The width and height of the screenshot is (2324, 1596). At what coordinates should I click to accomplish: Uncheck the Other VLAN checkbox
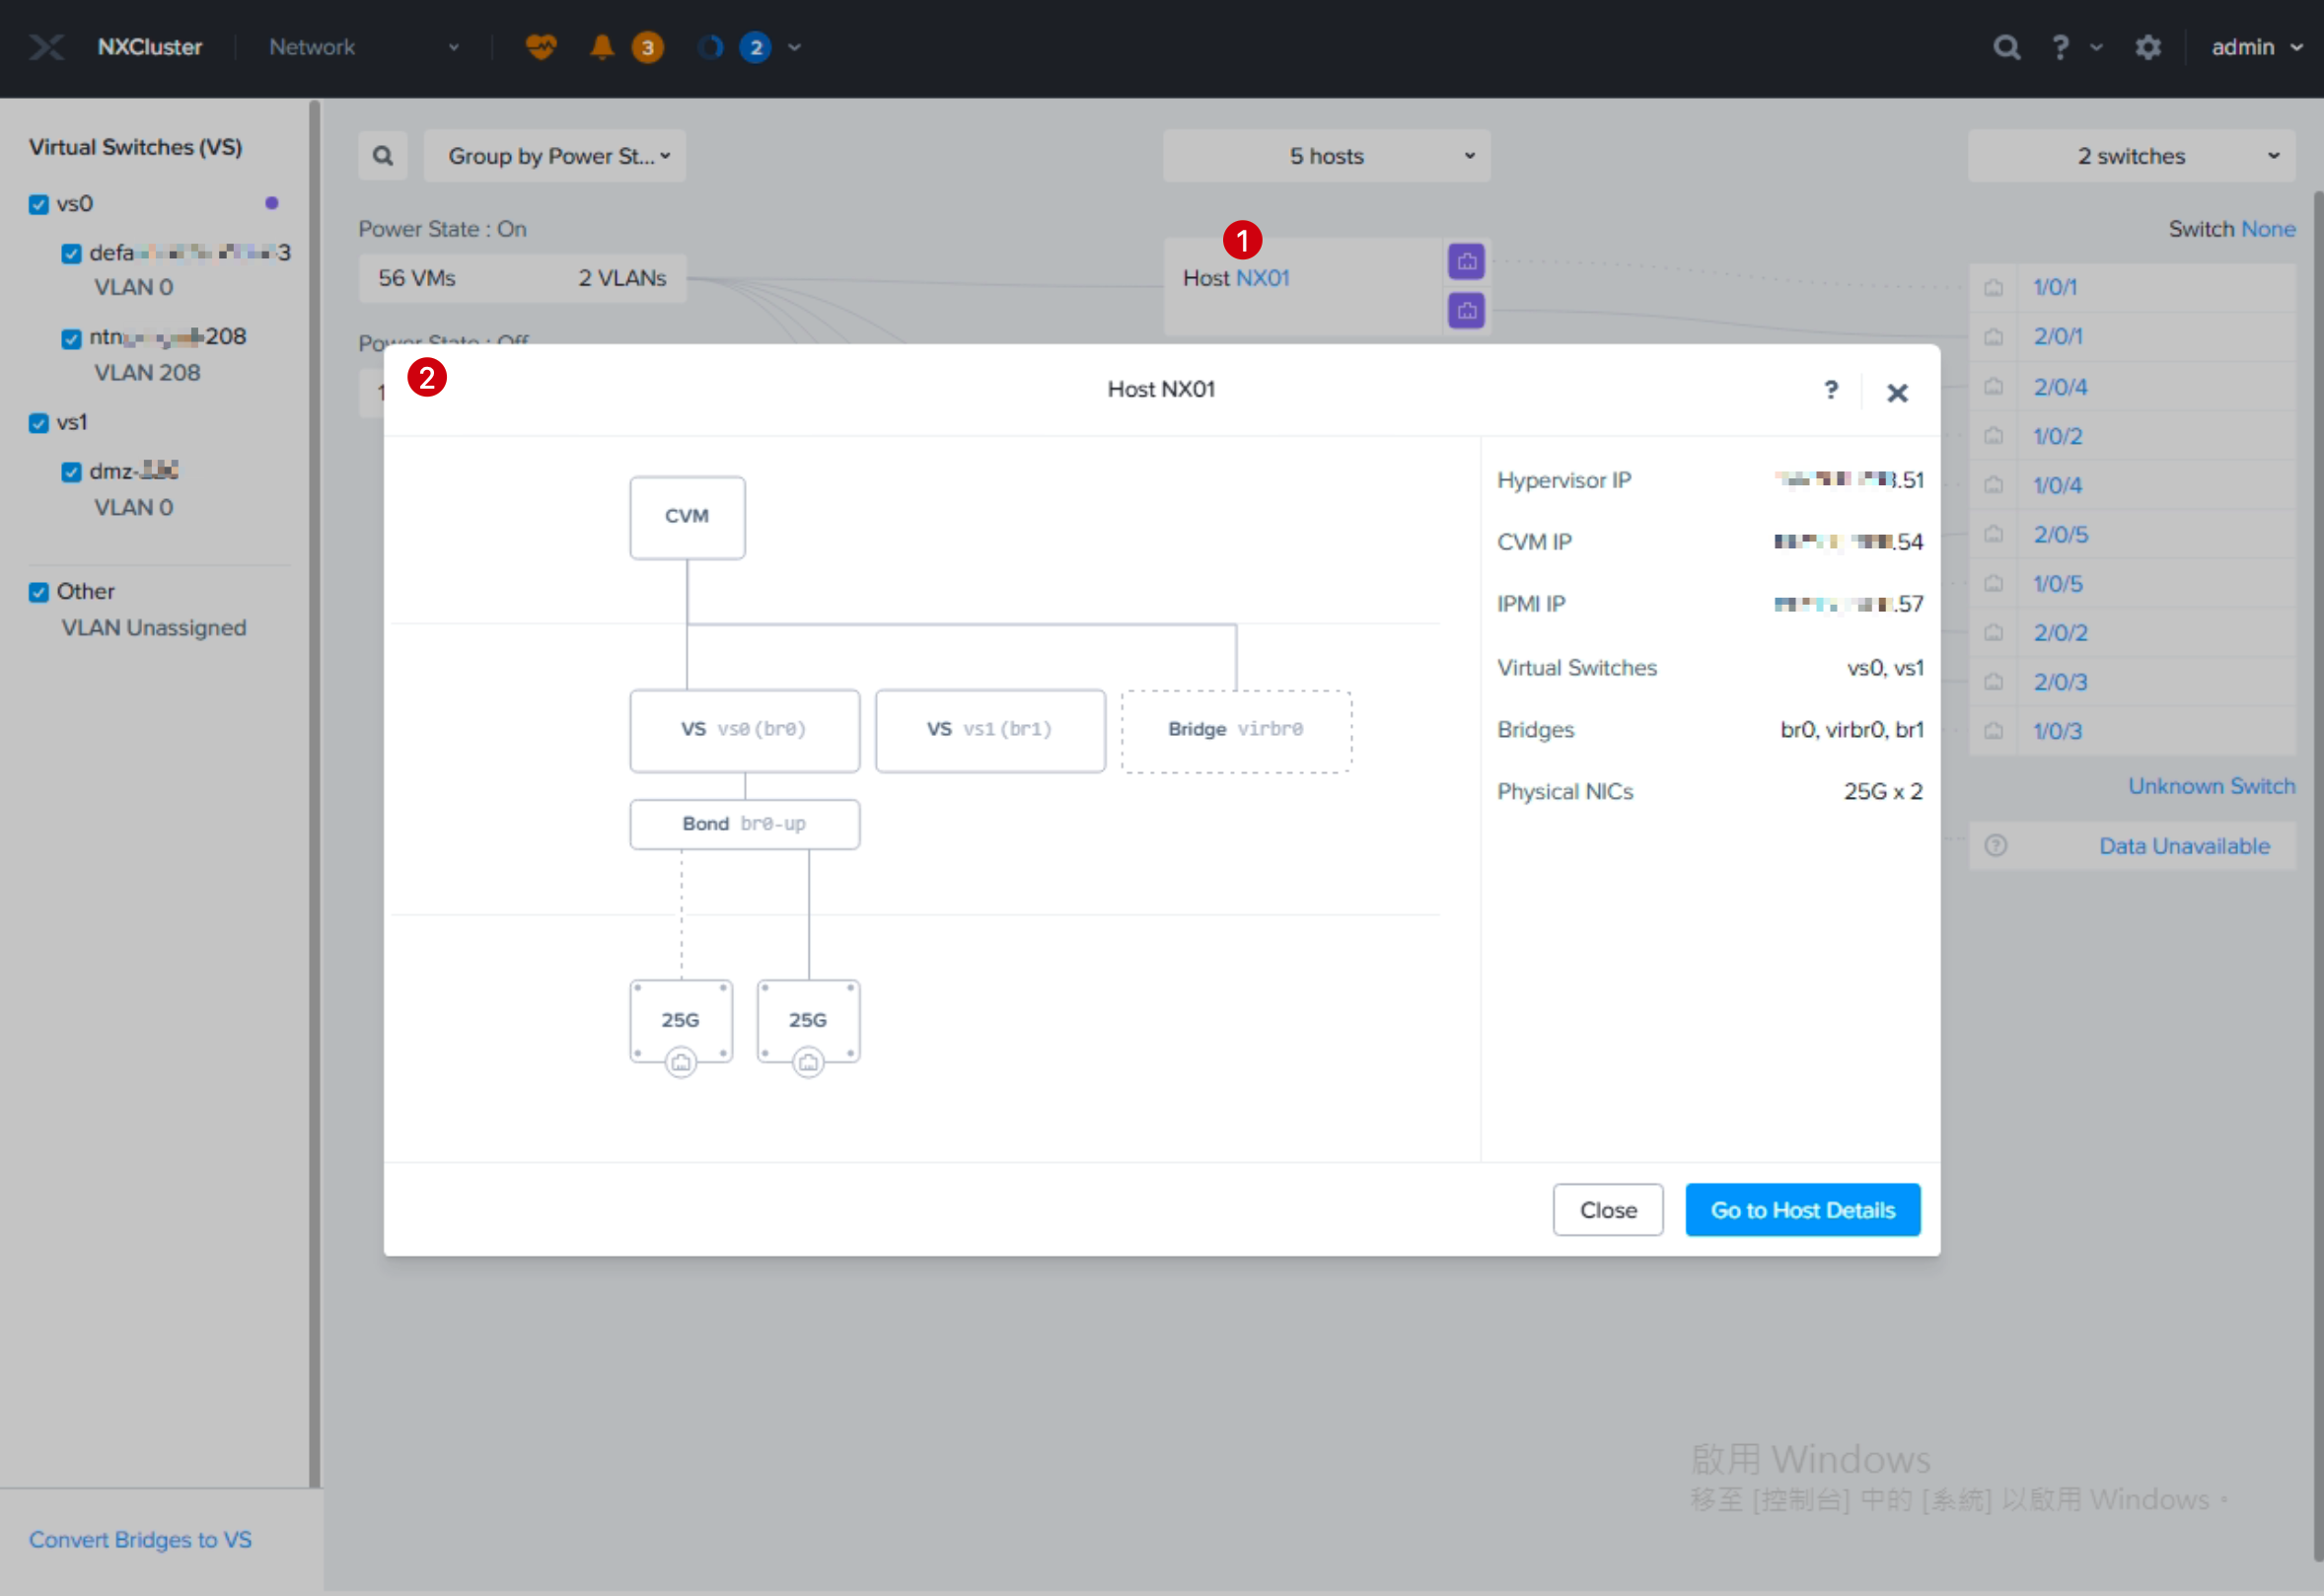(39, 592)
